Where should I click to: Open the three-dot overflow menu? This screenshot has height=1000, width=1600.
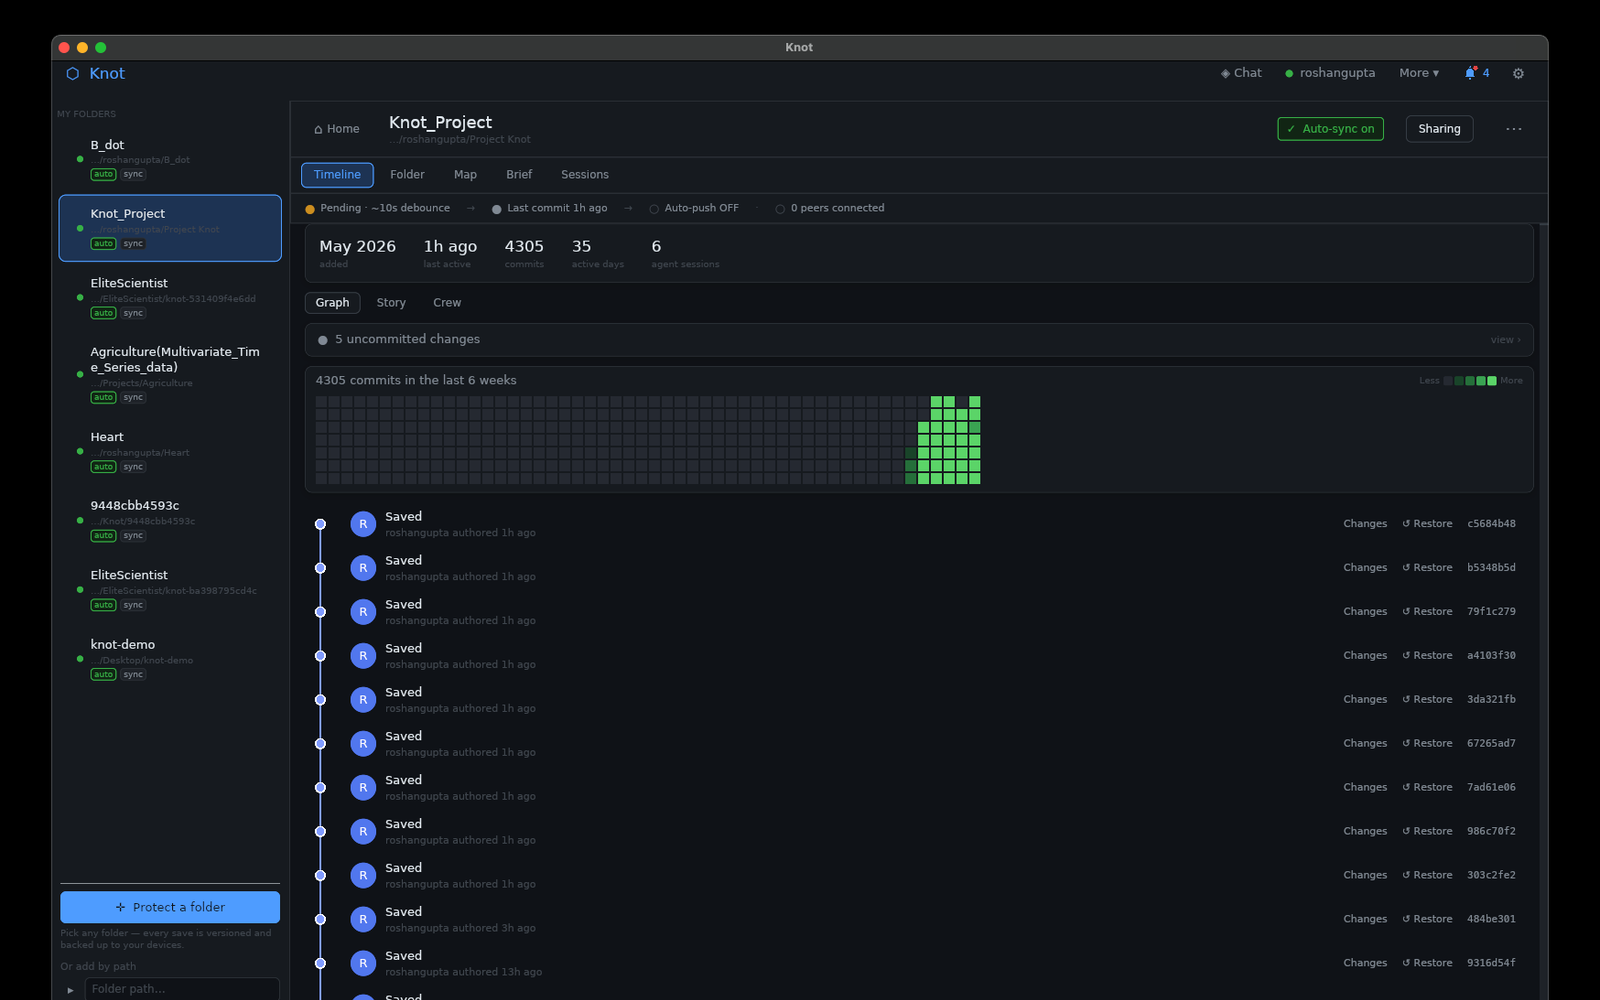[x=1514, y=129]
